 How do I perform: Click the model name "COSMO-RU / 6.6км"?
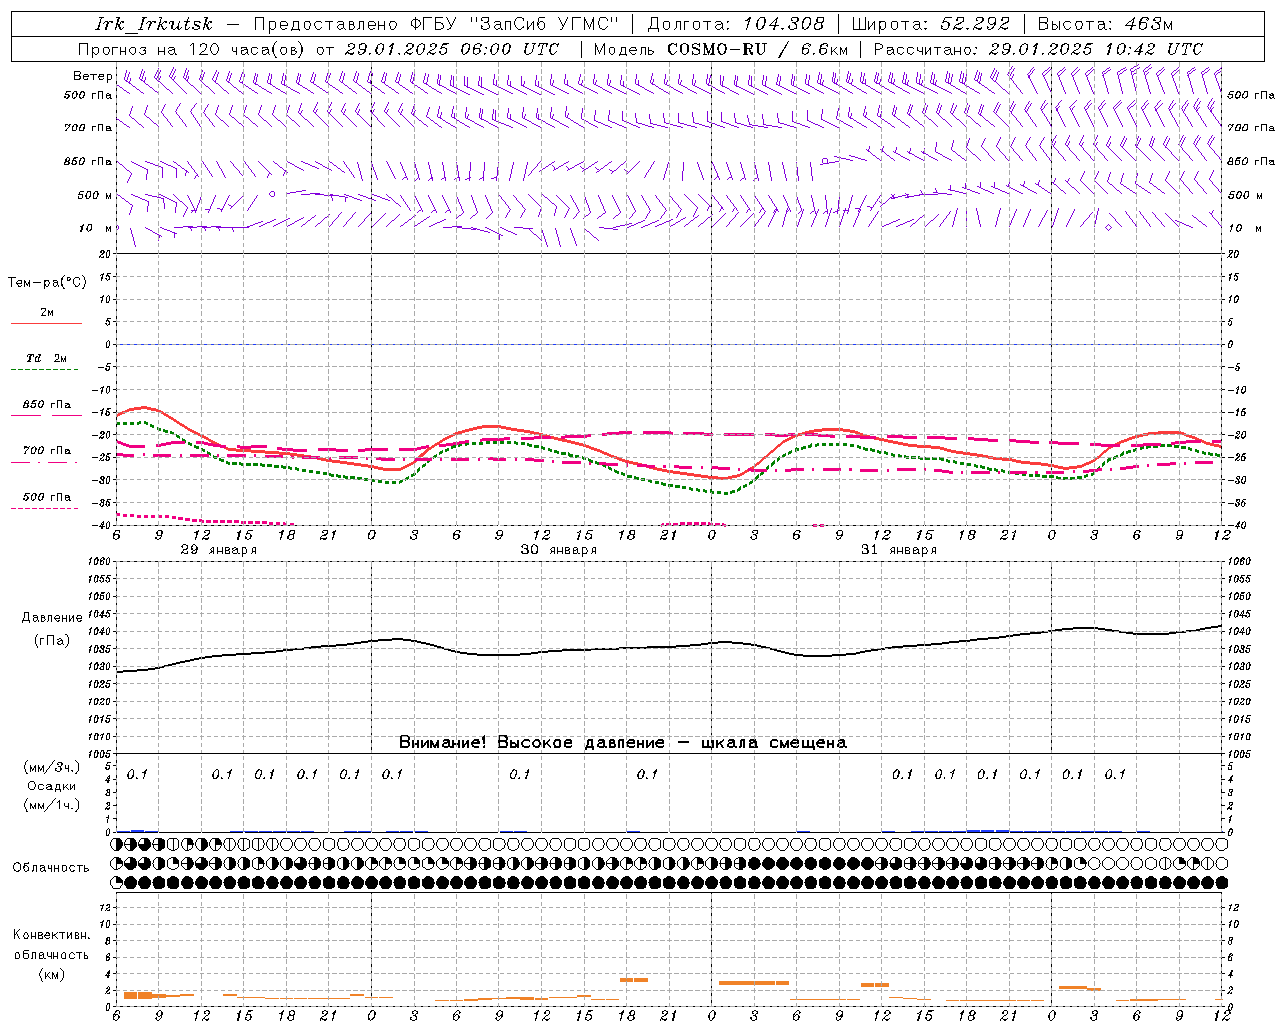[x=758, y=49]
